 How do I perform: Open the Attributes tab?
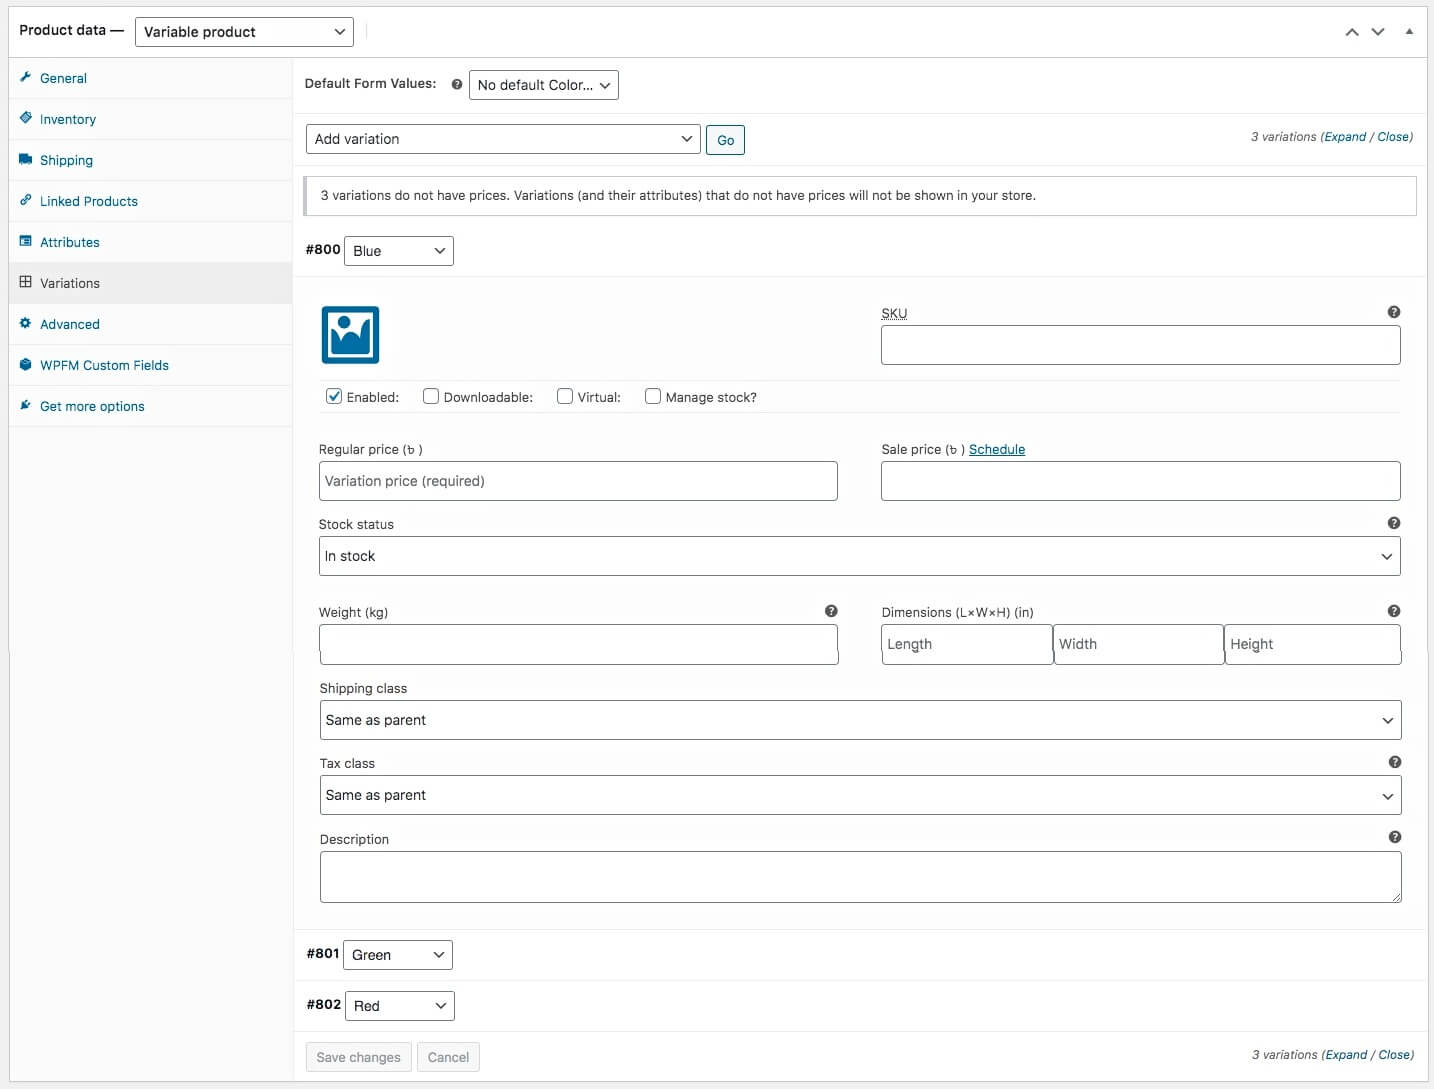[x=70, y=242]
